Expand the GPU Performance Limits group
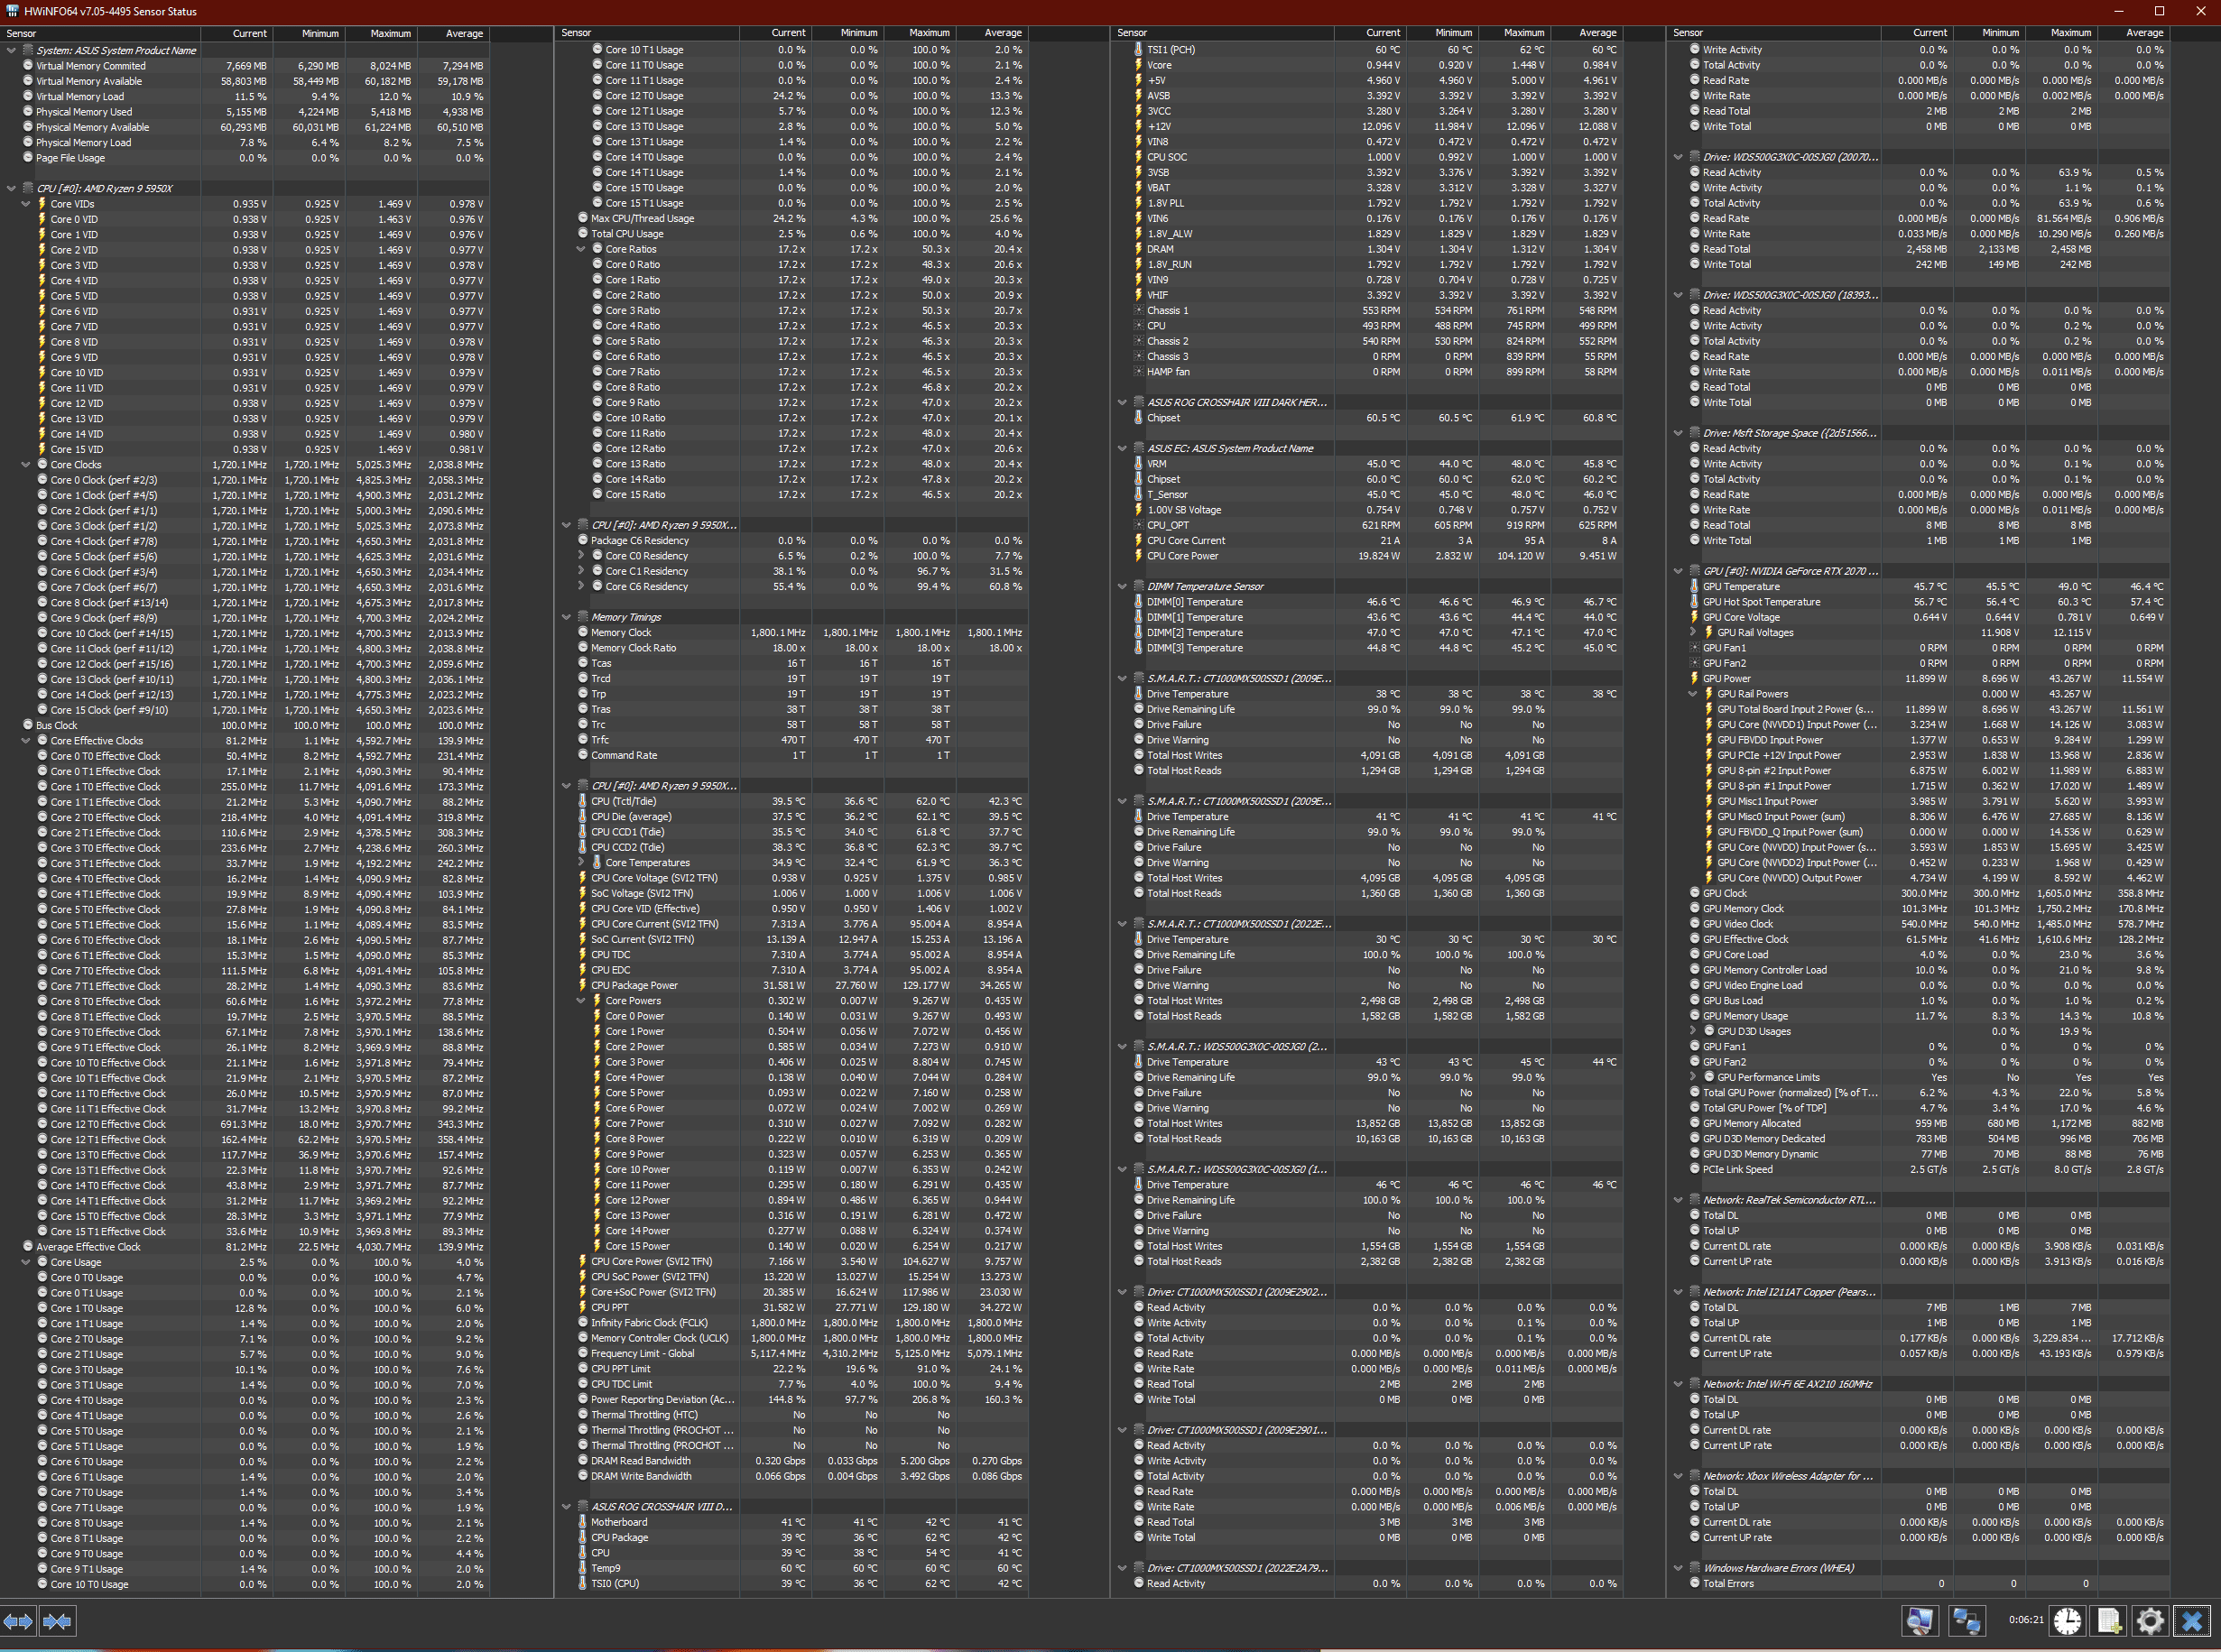This screenshot has width=2221, height=1652. pyautogui.click(x=1693, y=1077)
